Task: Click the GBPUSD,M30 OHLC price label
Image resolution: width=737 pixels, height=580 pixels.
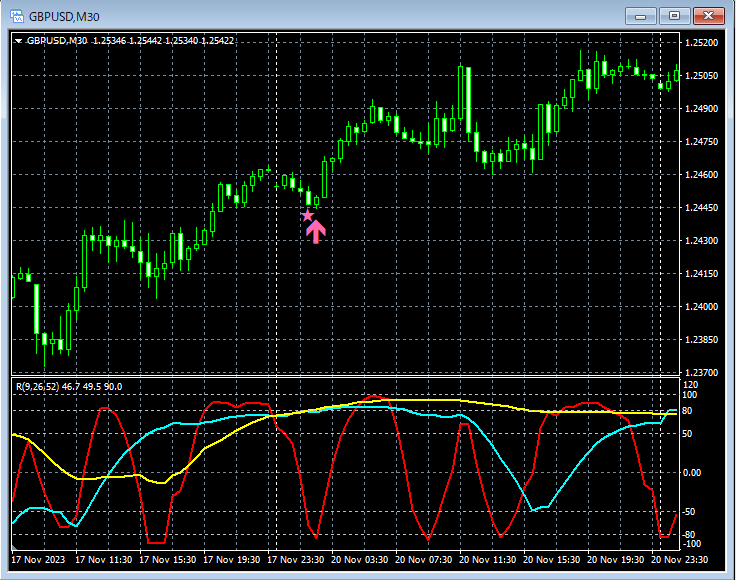Action: point(130,41)
